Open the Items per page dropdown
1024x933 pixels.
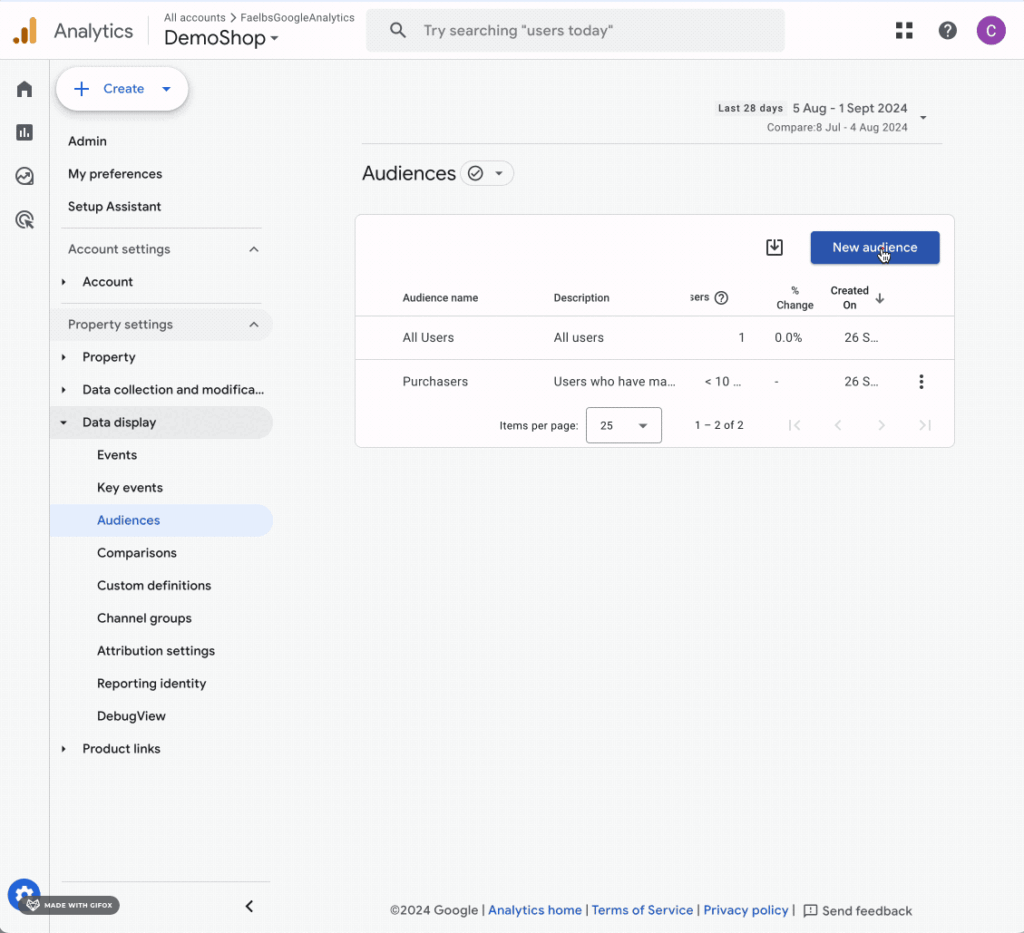[624, 425]
